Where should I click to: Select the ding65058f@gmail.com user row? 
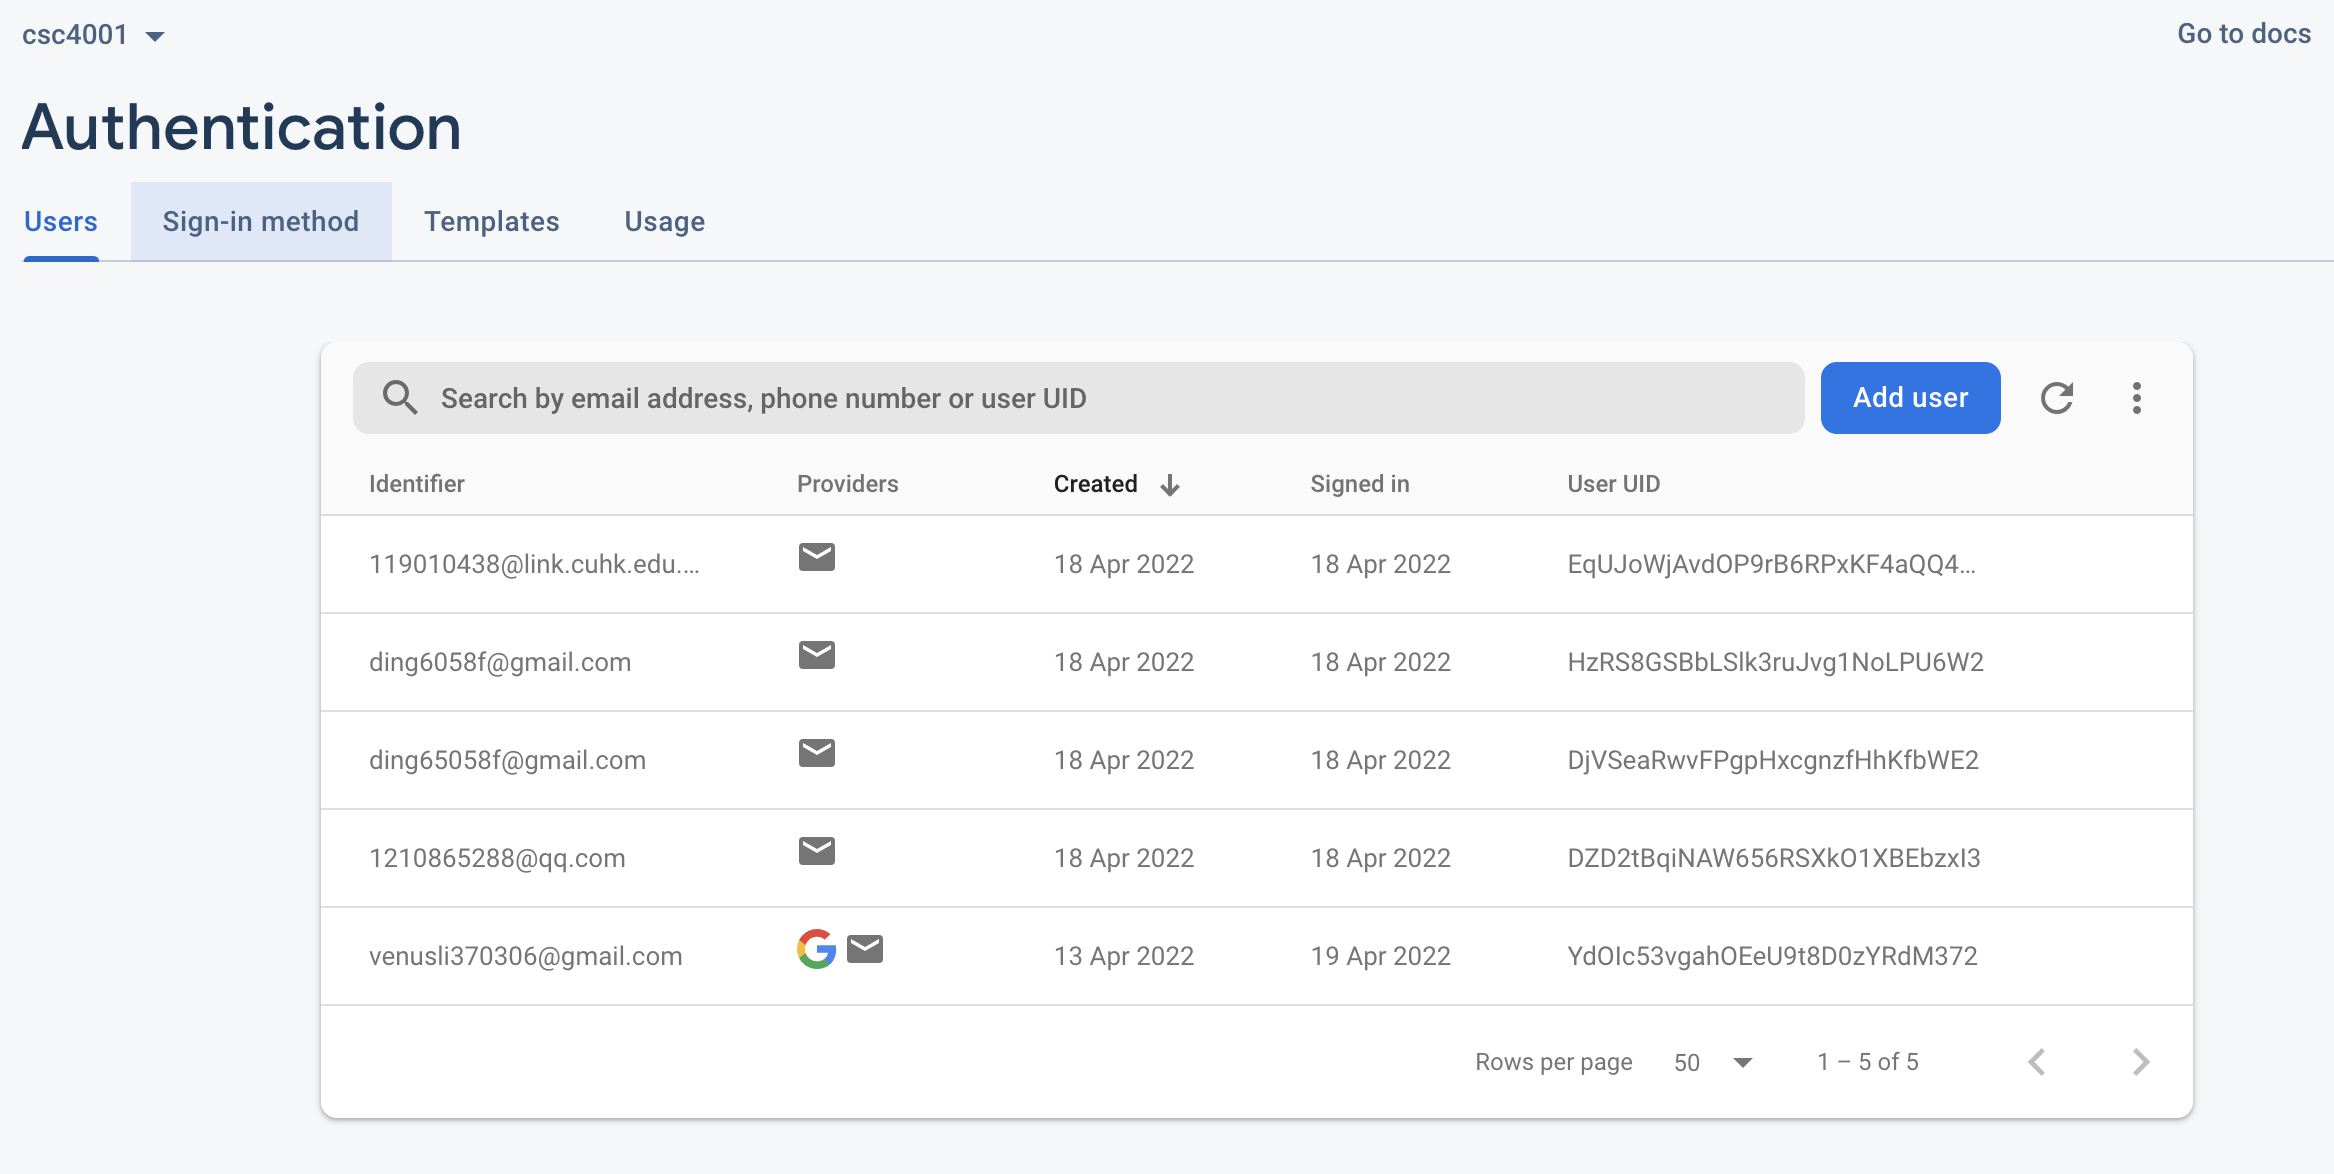click(507, 760)
